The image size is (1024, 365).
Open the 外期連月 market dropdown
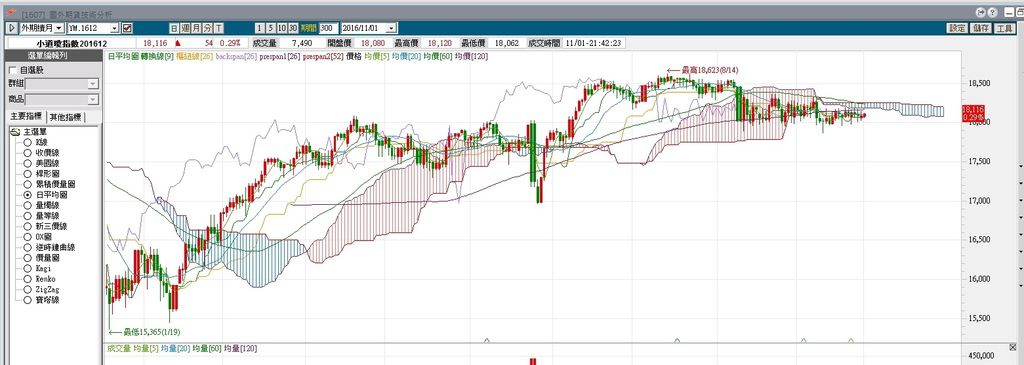[59, 28]
